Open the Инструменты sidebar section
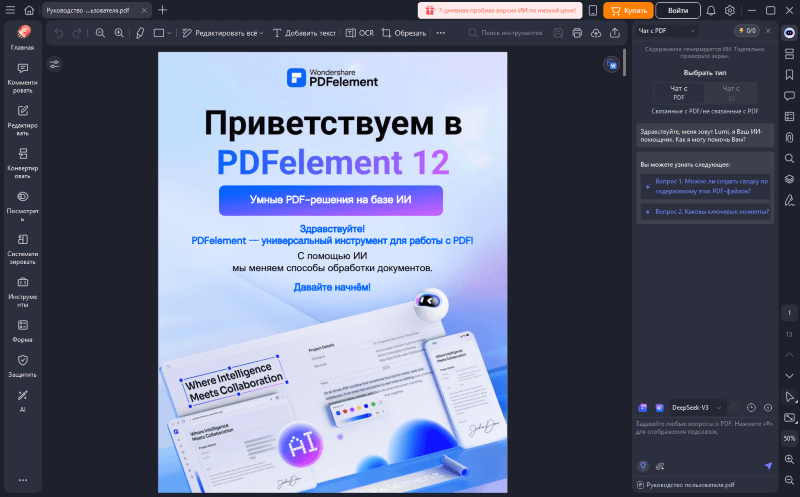800x497 pixels. pos(22,292)
